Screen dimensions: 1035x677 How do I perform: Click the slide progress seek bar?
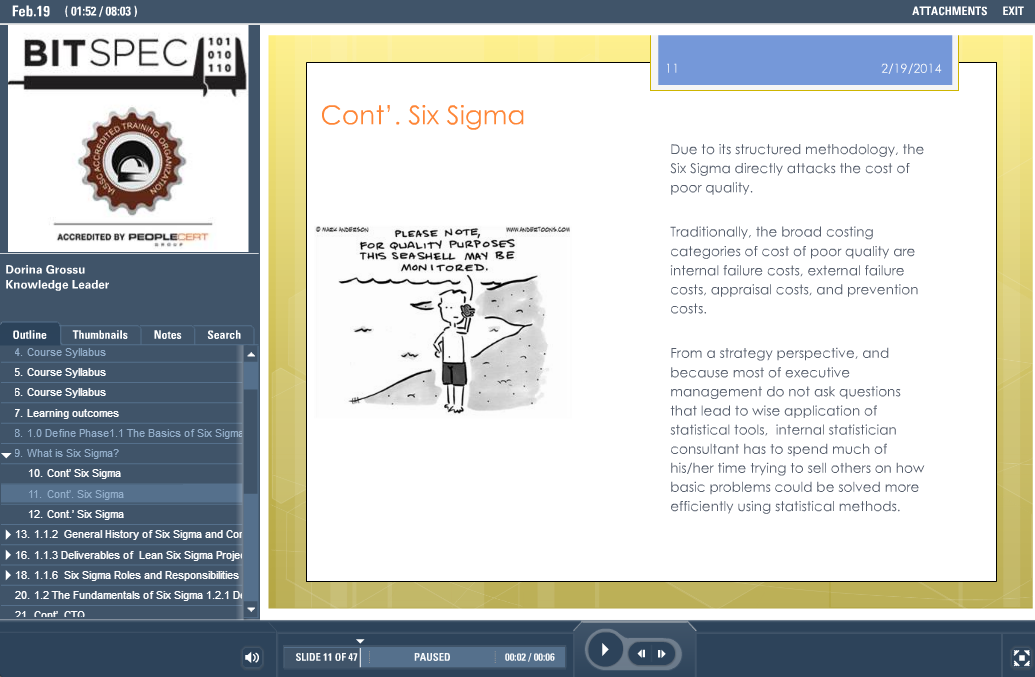424,657
